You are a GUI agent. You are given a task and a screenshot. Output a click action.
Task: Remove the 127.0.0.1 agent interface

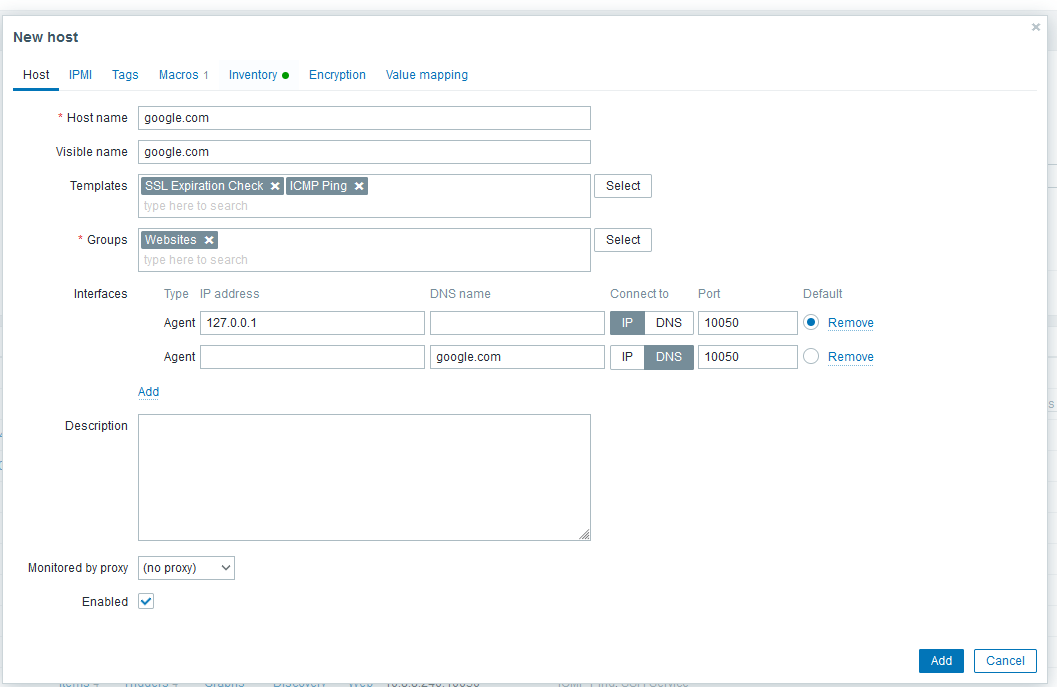point(851,323)
